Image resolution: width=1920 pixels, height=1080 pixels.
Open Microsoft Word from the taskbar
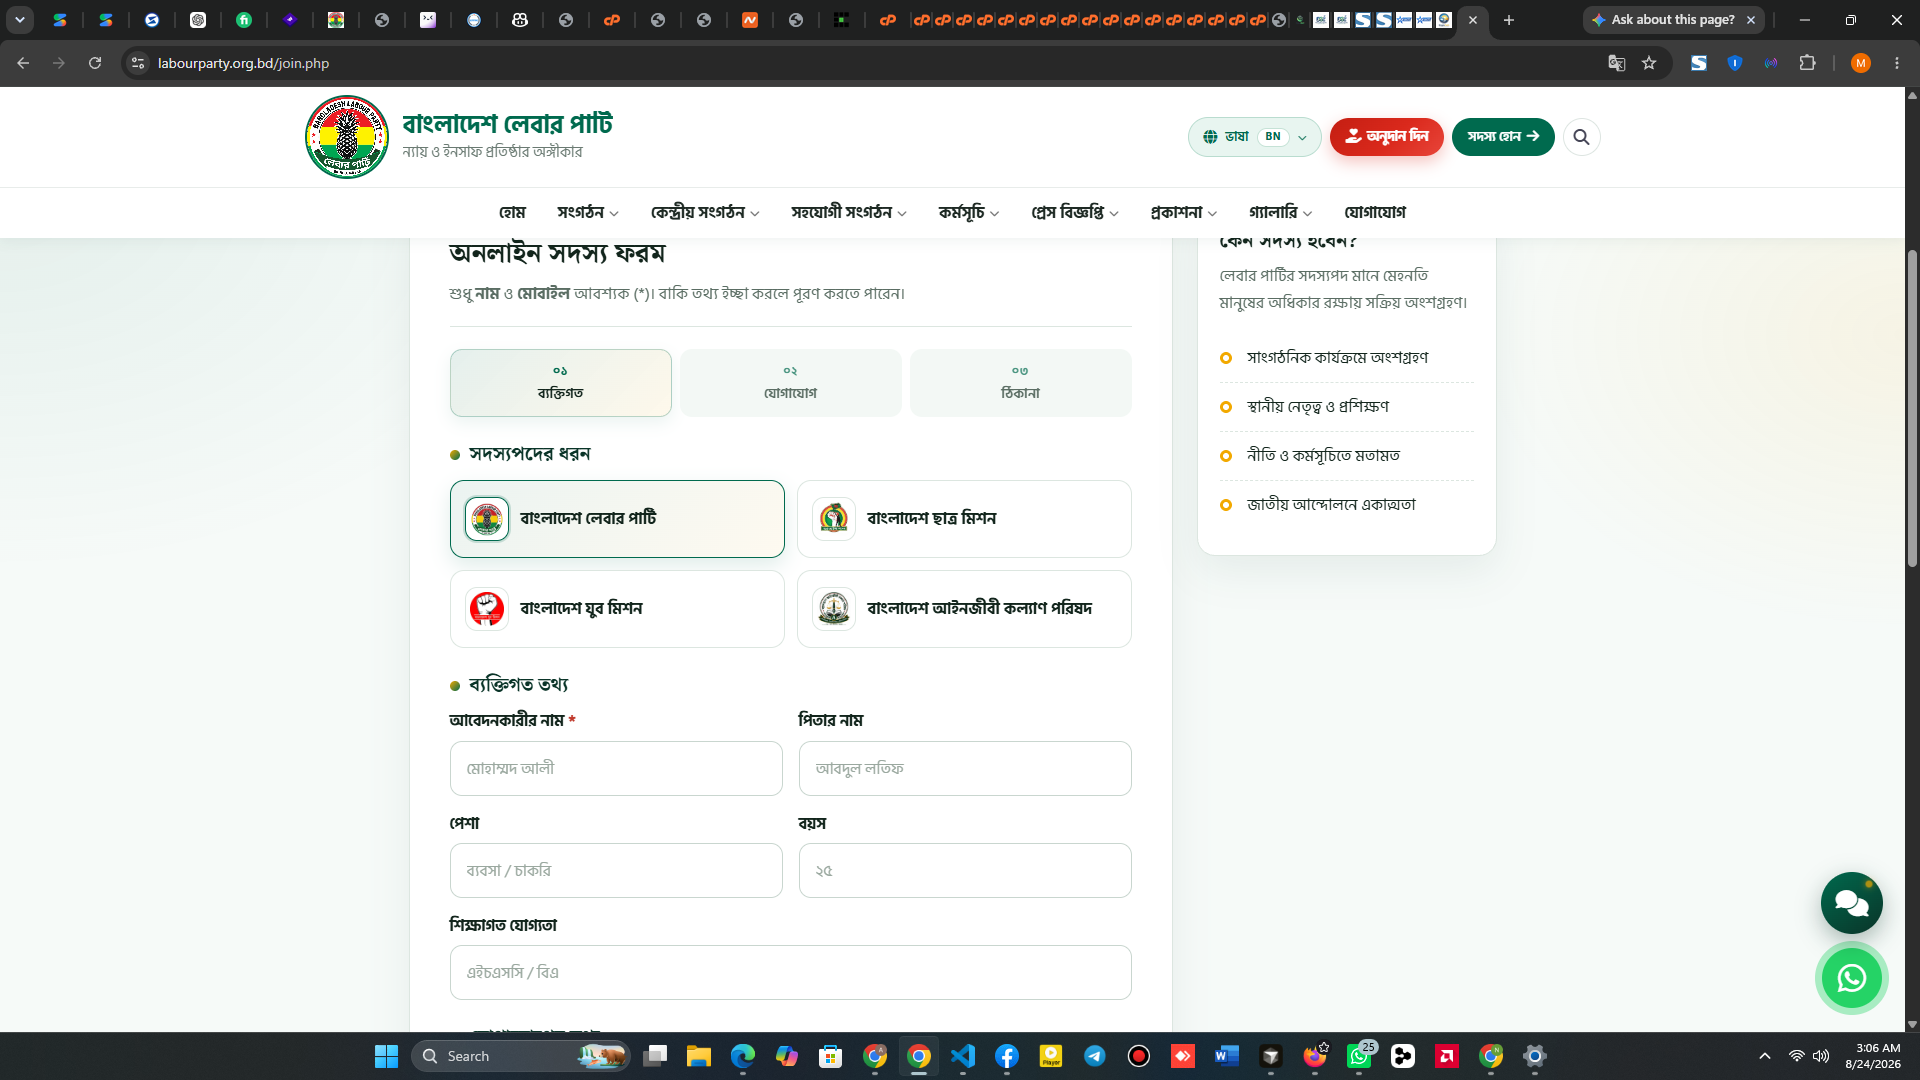1226,1056
